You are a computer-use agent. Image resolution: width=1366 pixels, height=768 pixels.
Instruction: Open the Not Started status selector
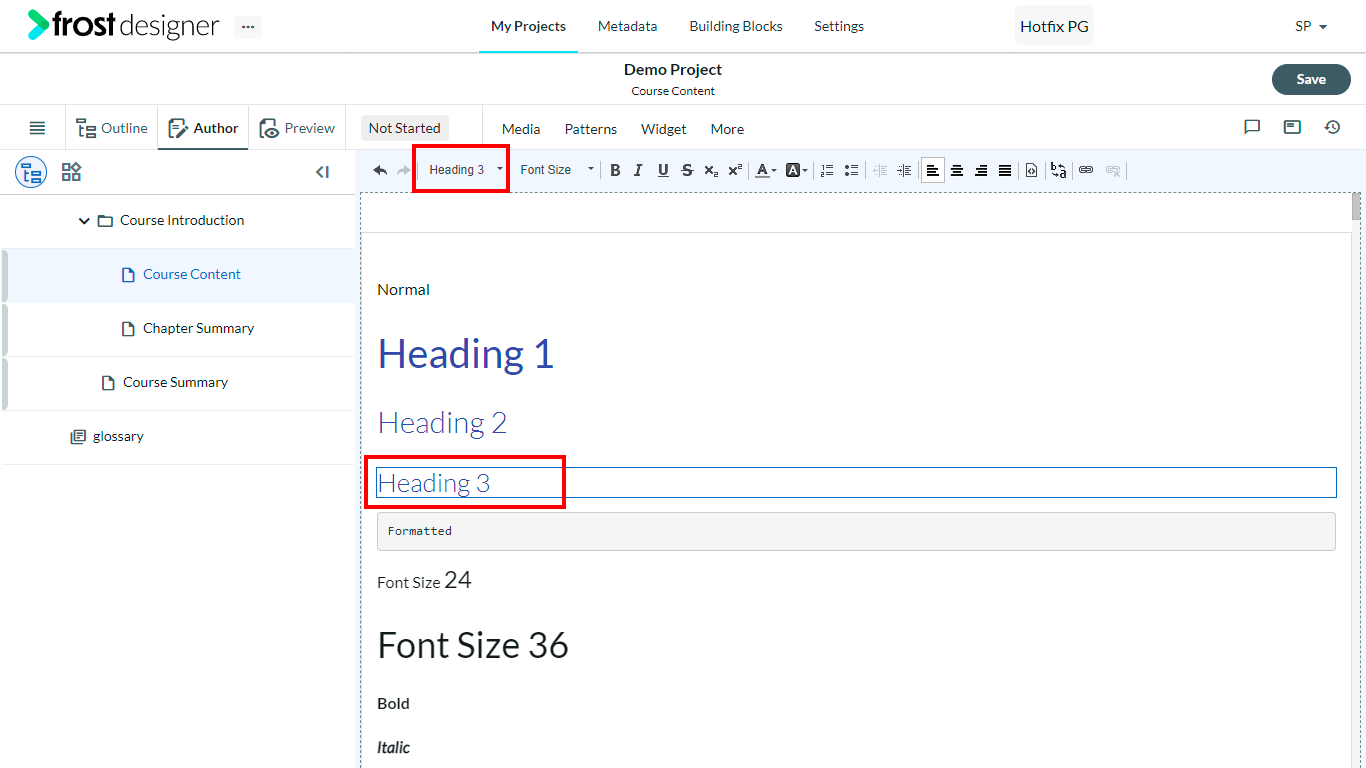pyautogui.click(x=404, y=128)
